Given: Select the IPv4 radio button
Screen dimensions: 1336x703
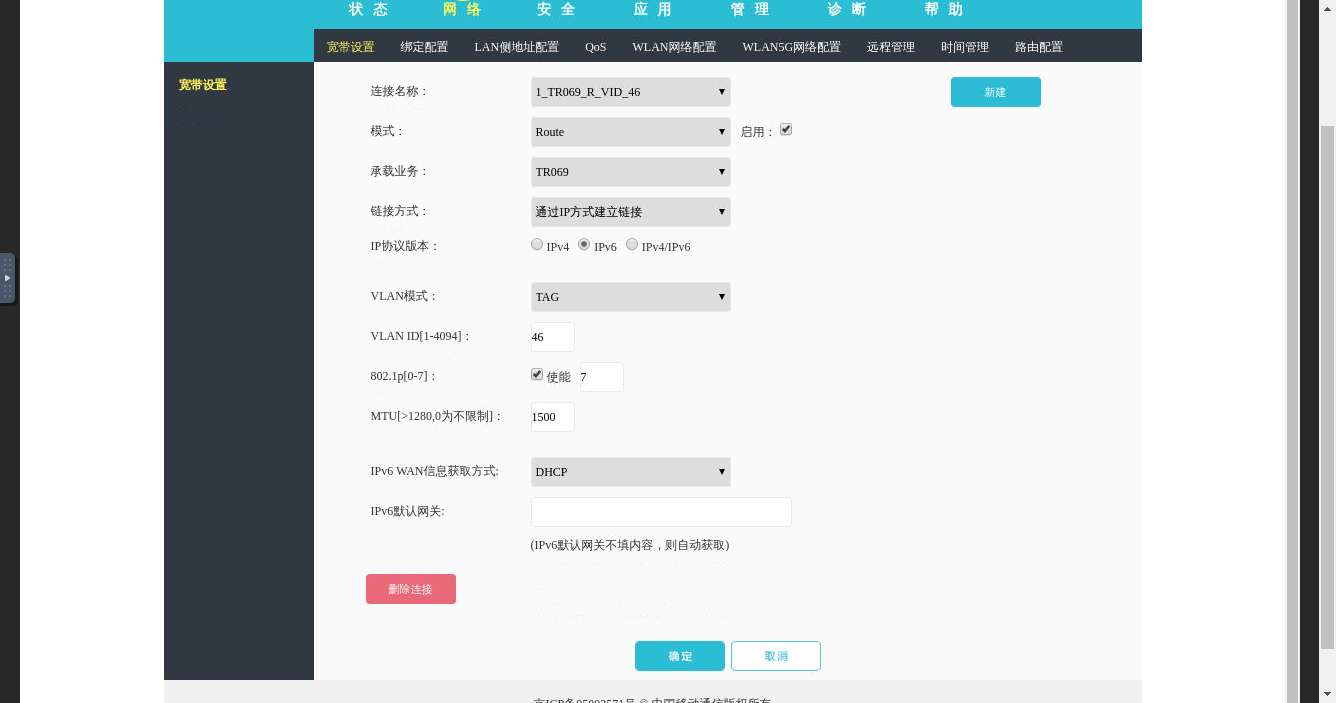Looking at the screenshot, I should (x=537, y=244).
